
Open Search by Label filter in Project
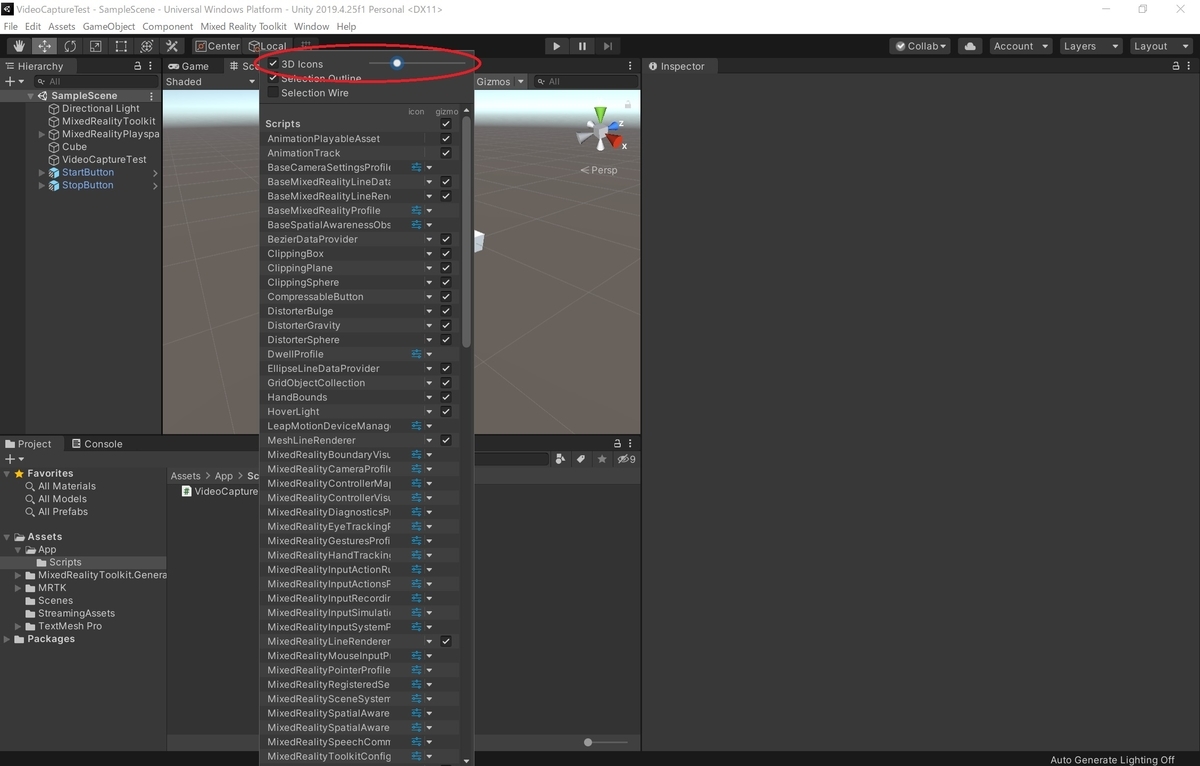pyautogui.click(x=580, y=459)
